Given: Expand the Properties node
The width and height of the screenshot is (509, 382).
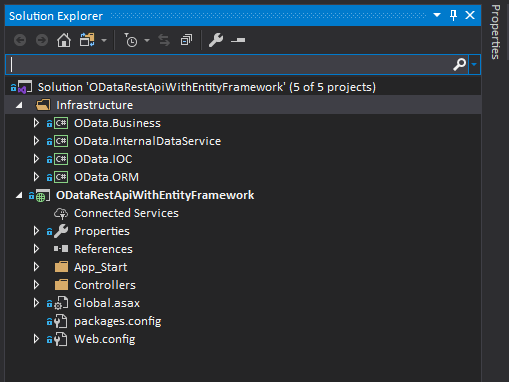Looking at the screenshot, I should (36, 231).
